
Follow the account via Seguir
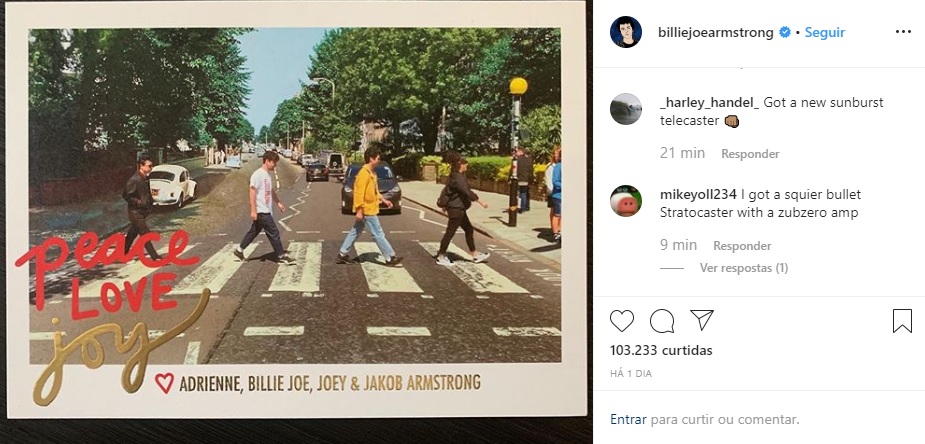click(825, 32)
